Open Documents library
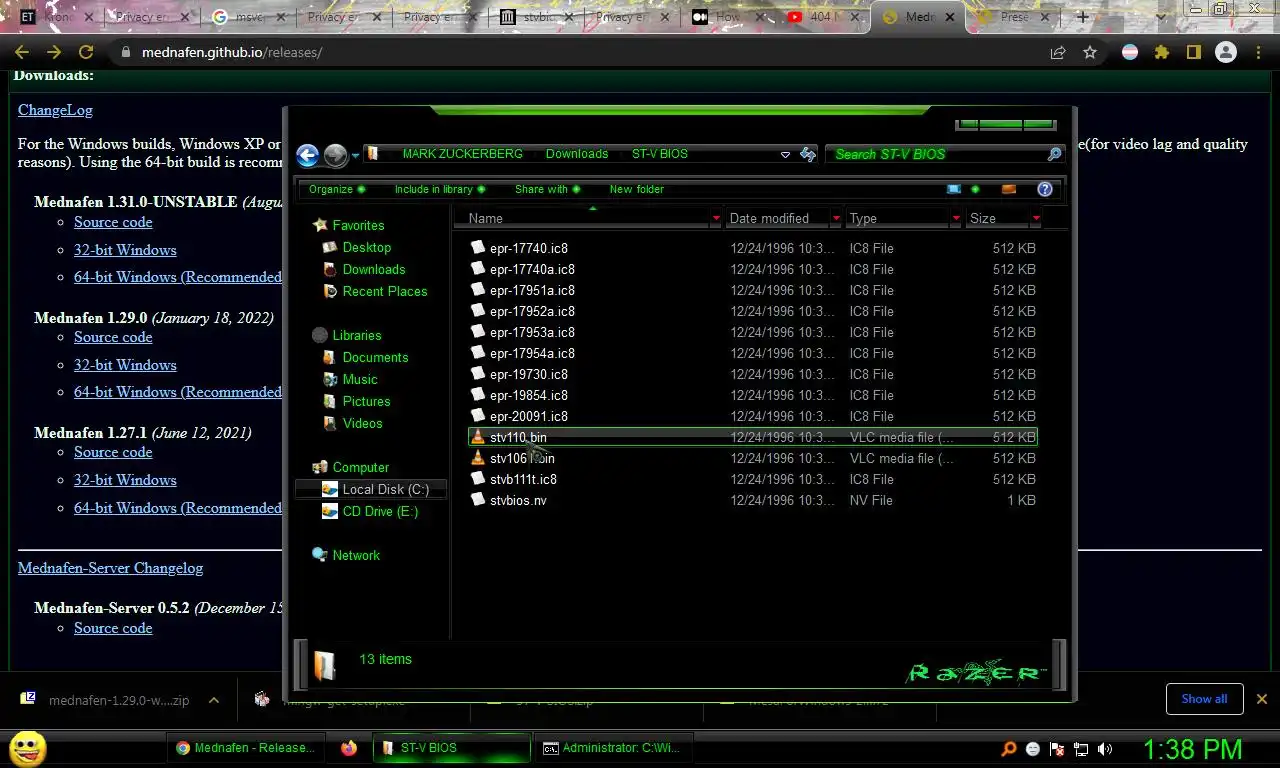 point(375,357)
